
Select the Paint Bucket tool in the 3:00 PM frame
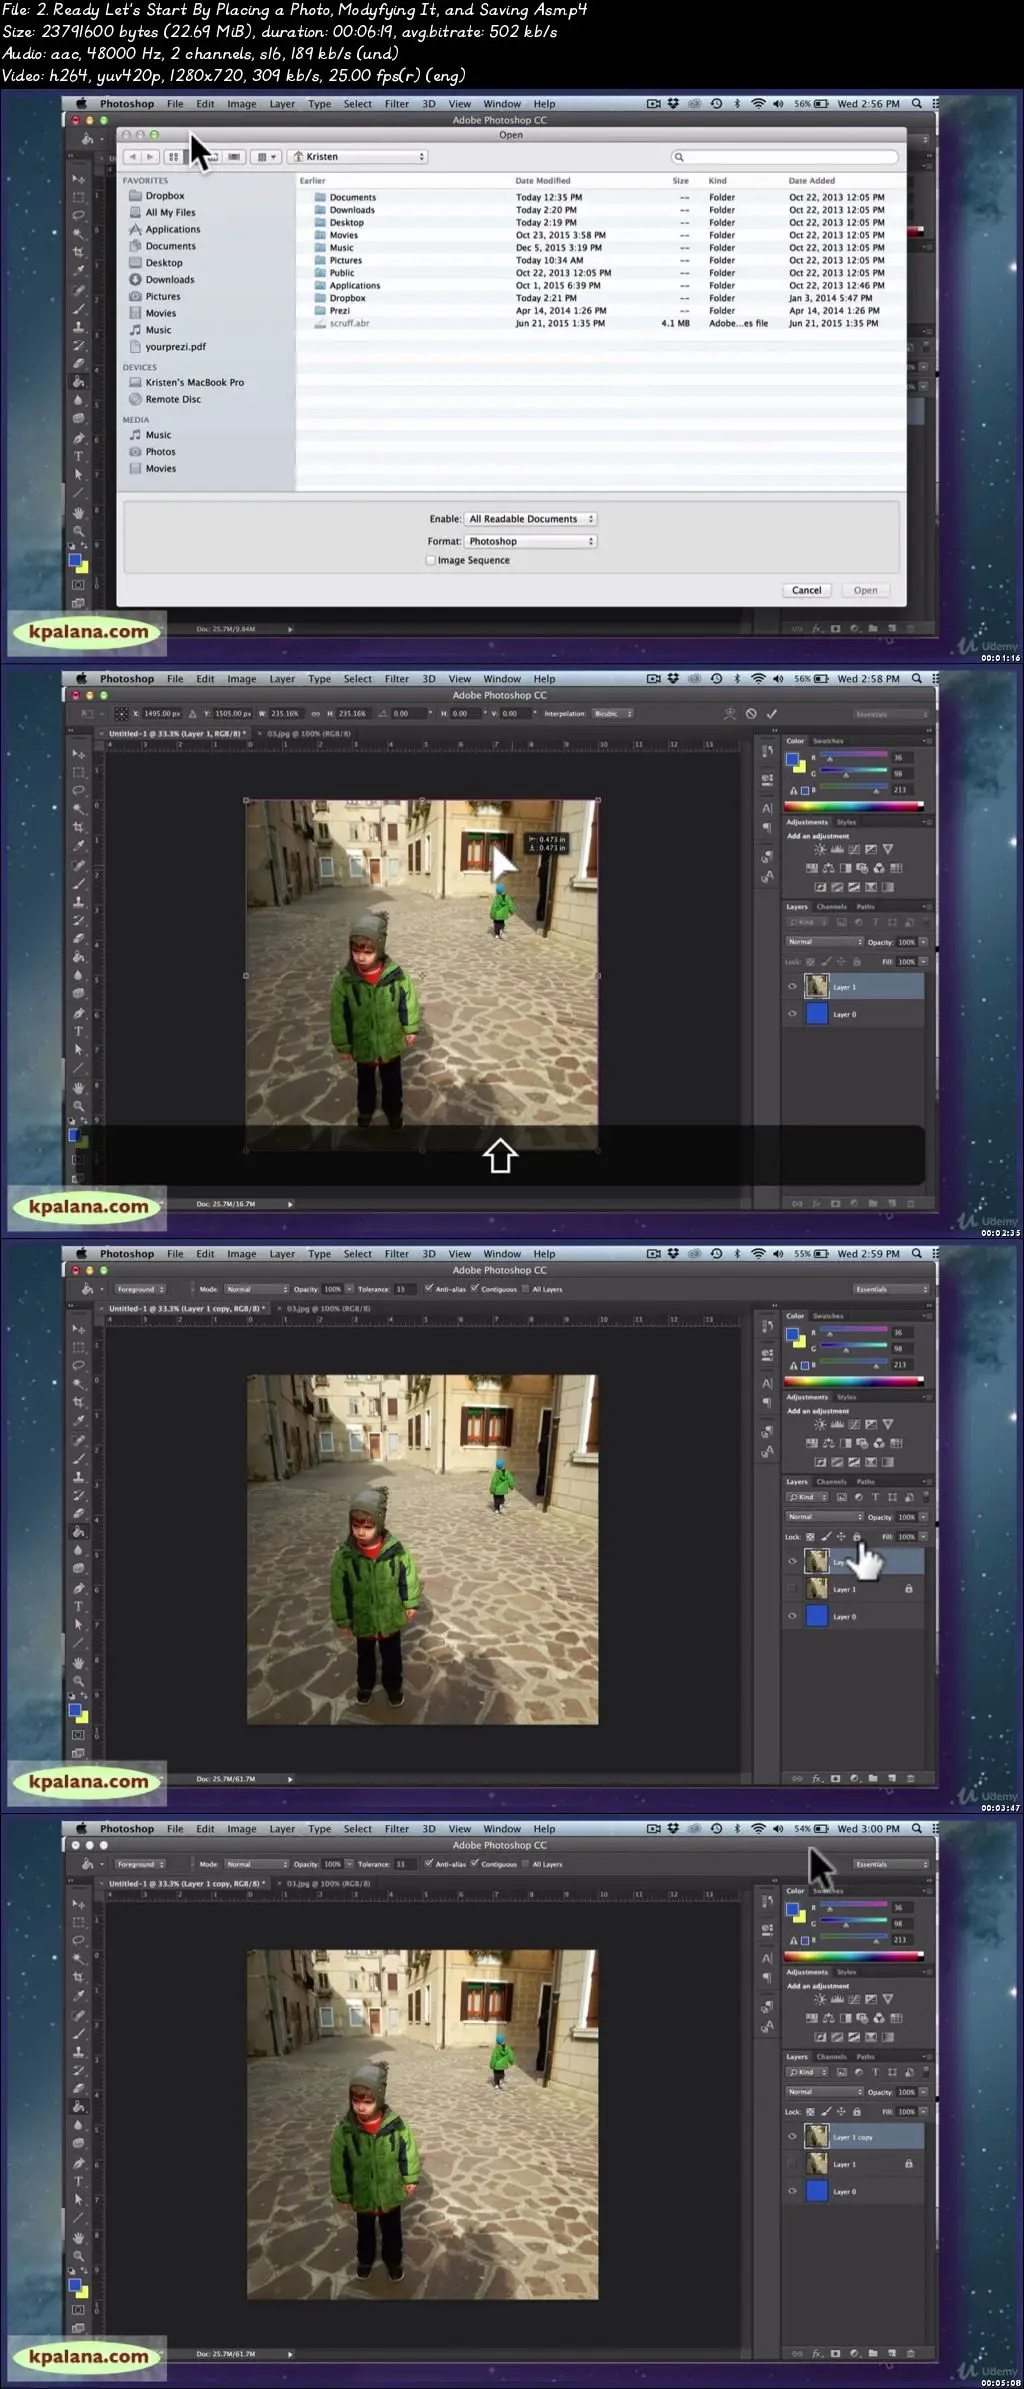(78, 2107)
